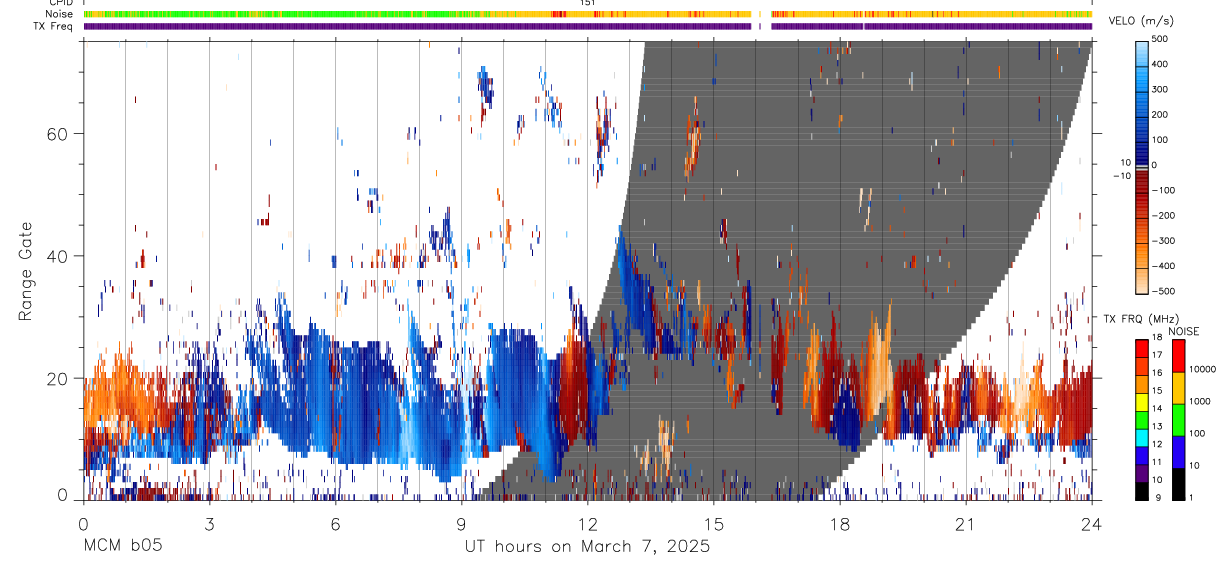Click the '24' hour tick on the time axis
Viewport: 1228px width, 567px height.
(x=1091, y=524)
